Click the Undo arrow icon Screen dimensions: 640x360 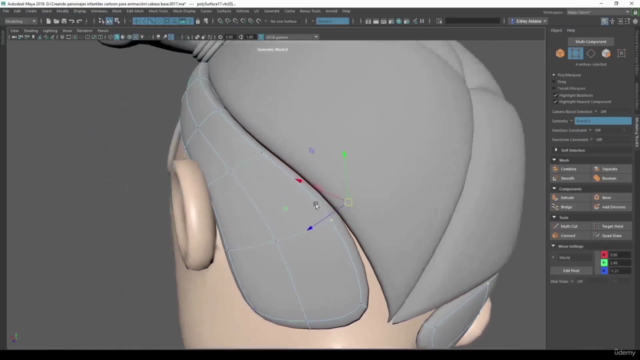click(71, 21)
